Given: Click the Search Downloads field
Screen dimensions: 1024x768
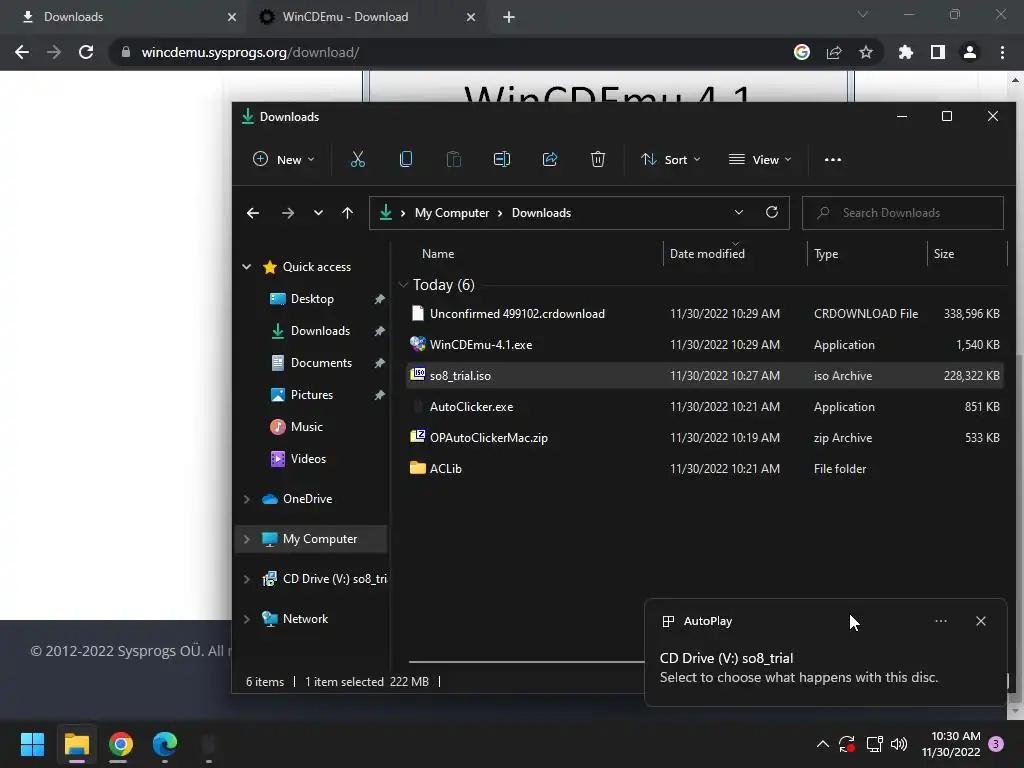Looking at the screenshot, I should click(903, 213).
